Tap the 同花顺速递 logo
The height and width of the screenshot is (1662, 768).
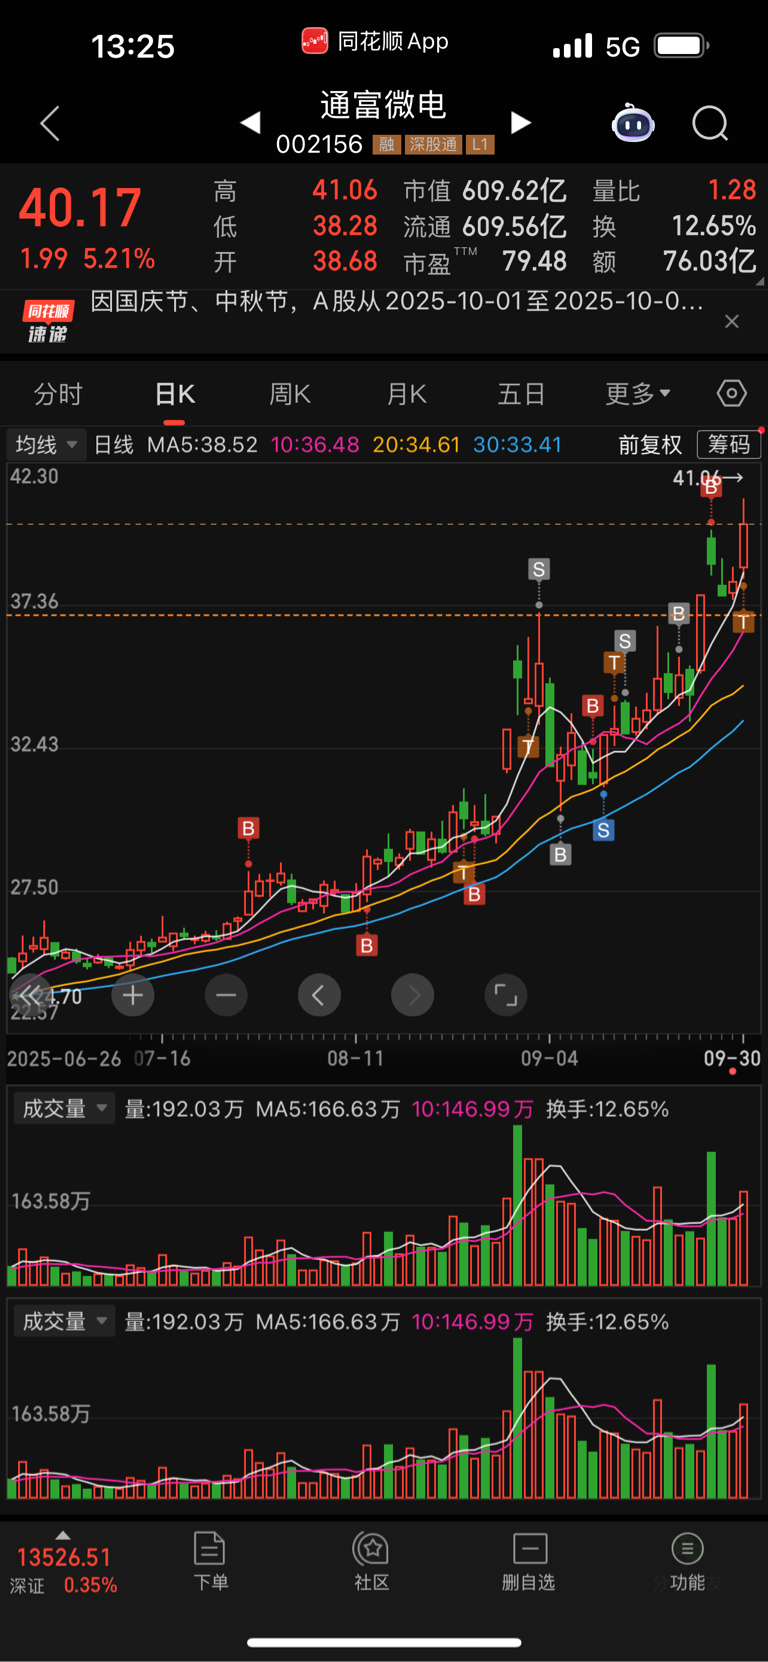pos(48,322)
